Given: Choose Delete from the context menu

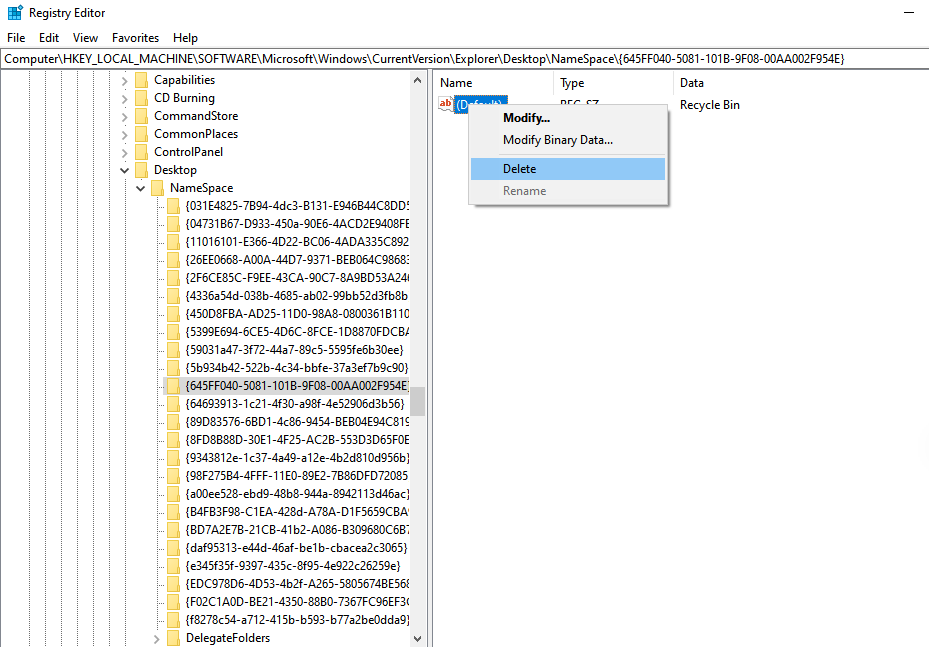Looking at the screenshot, I should click(521, 168).
